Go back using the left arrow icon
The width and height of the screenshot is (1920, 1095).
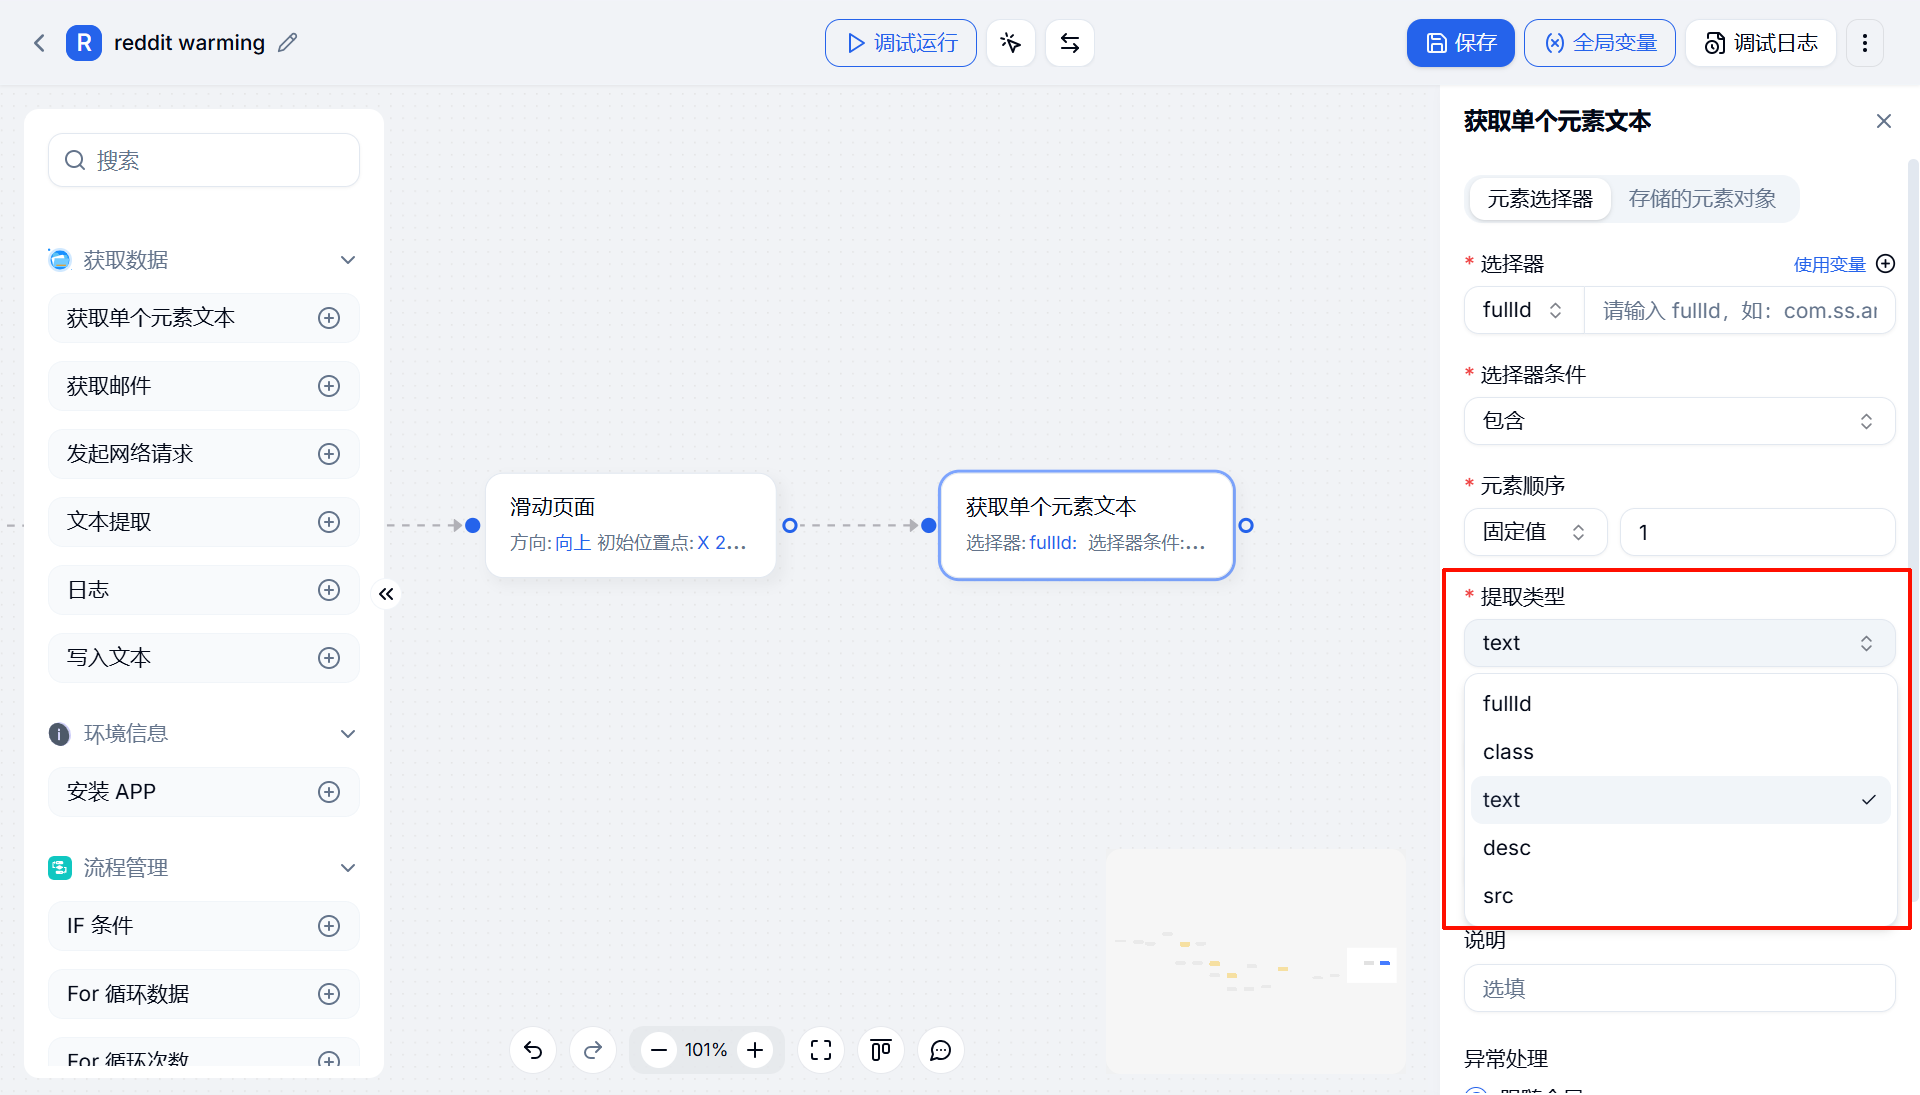[x=40, y=43]
